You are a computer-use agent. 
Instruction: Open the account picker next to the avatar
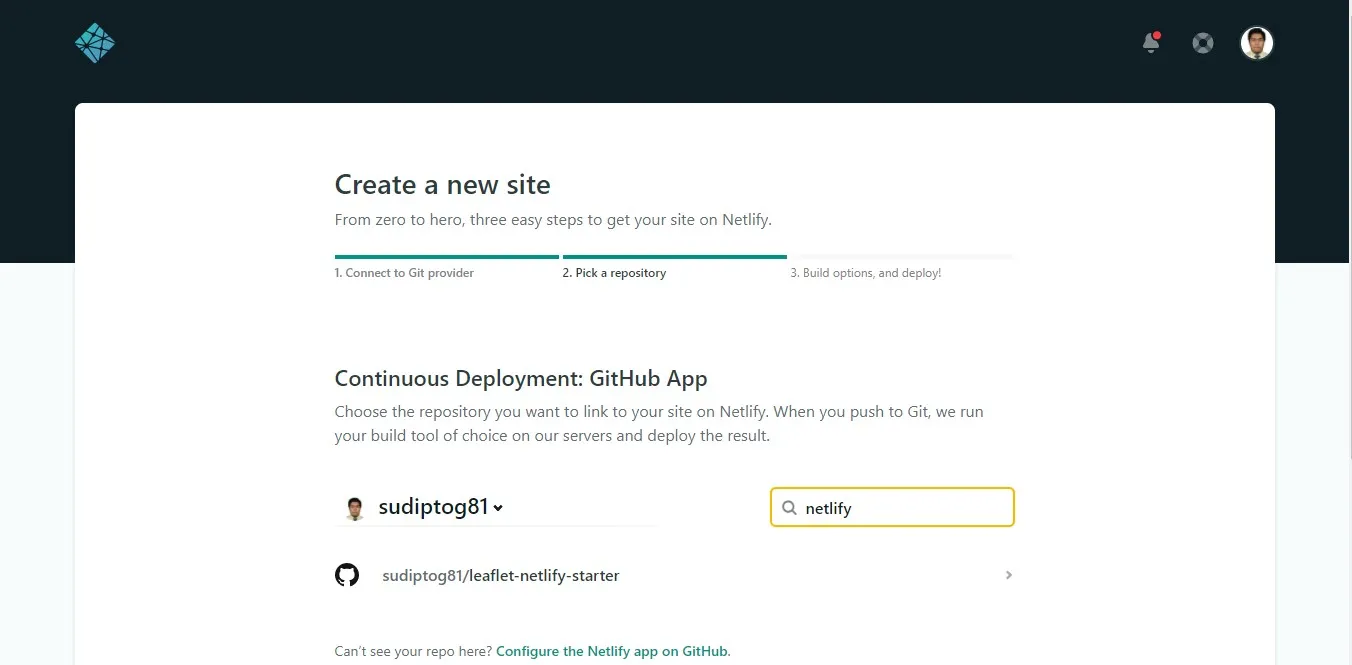pyautogui.click(x=499, y=508)
